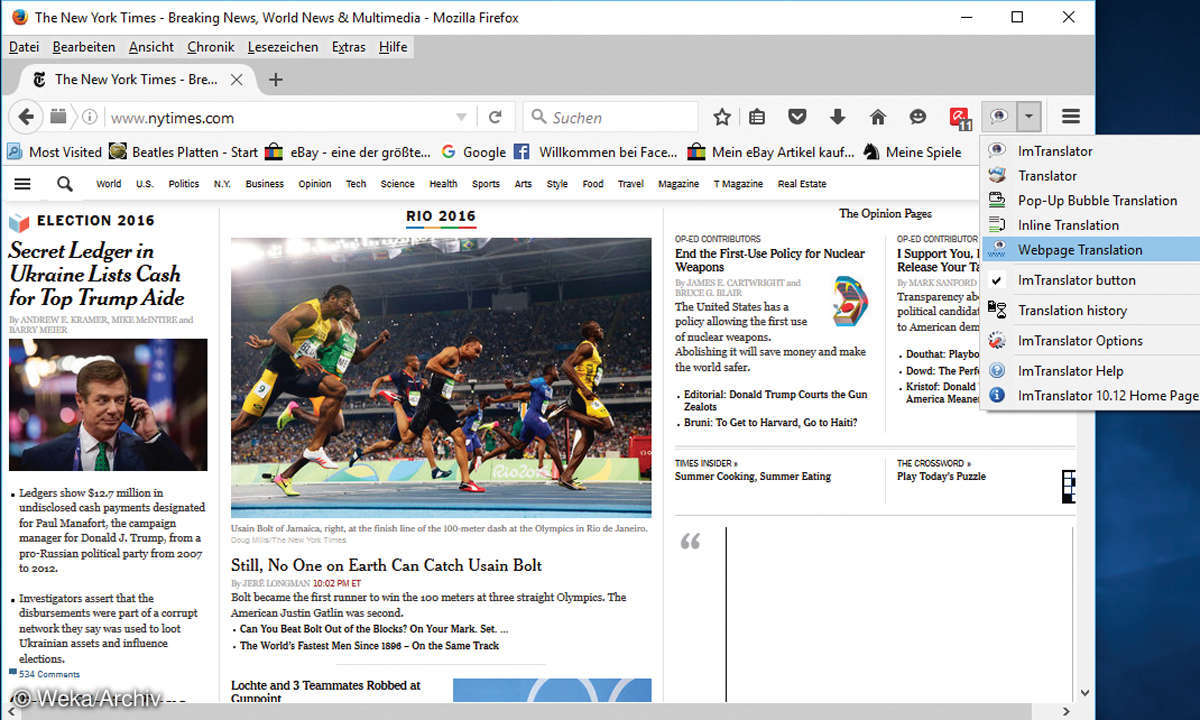Viewport: 1200px width, 720px height.
Task: Click the ImTranslator toolbar button
Action: tap(998, 117)
